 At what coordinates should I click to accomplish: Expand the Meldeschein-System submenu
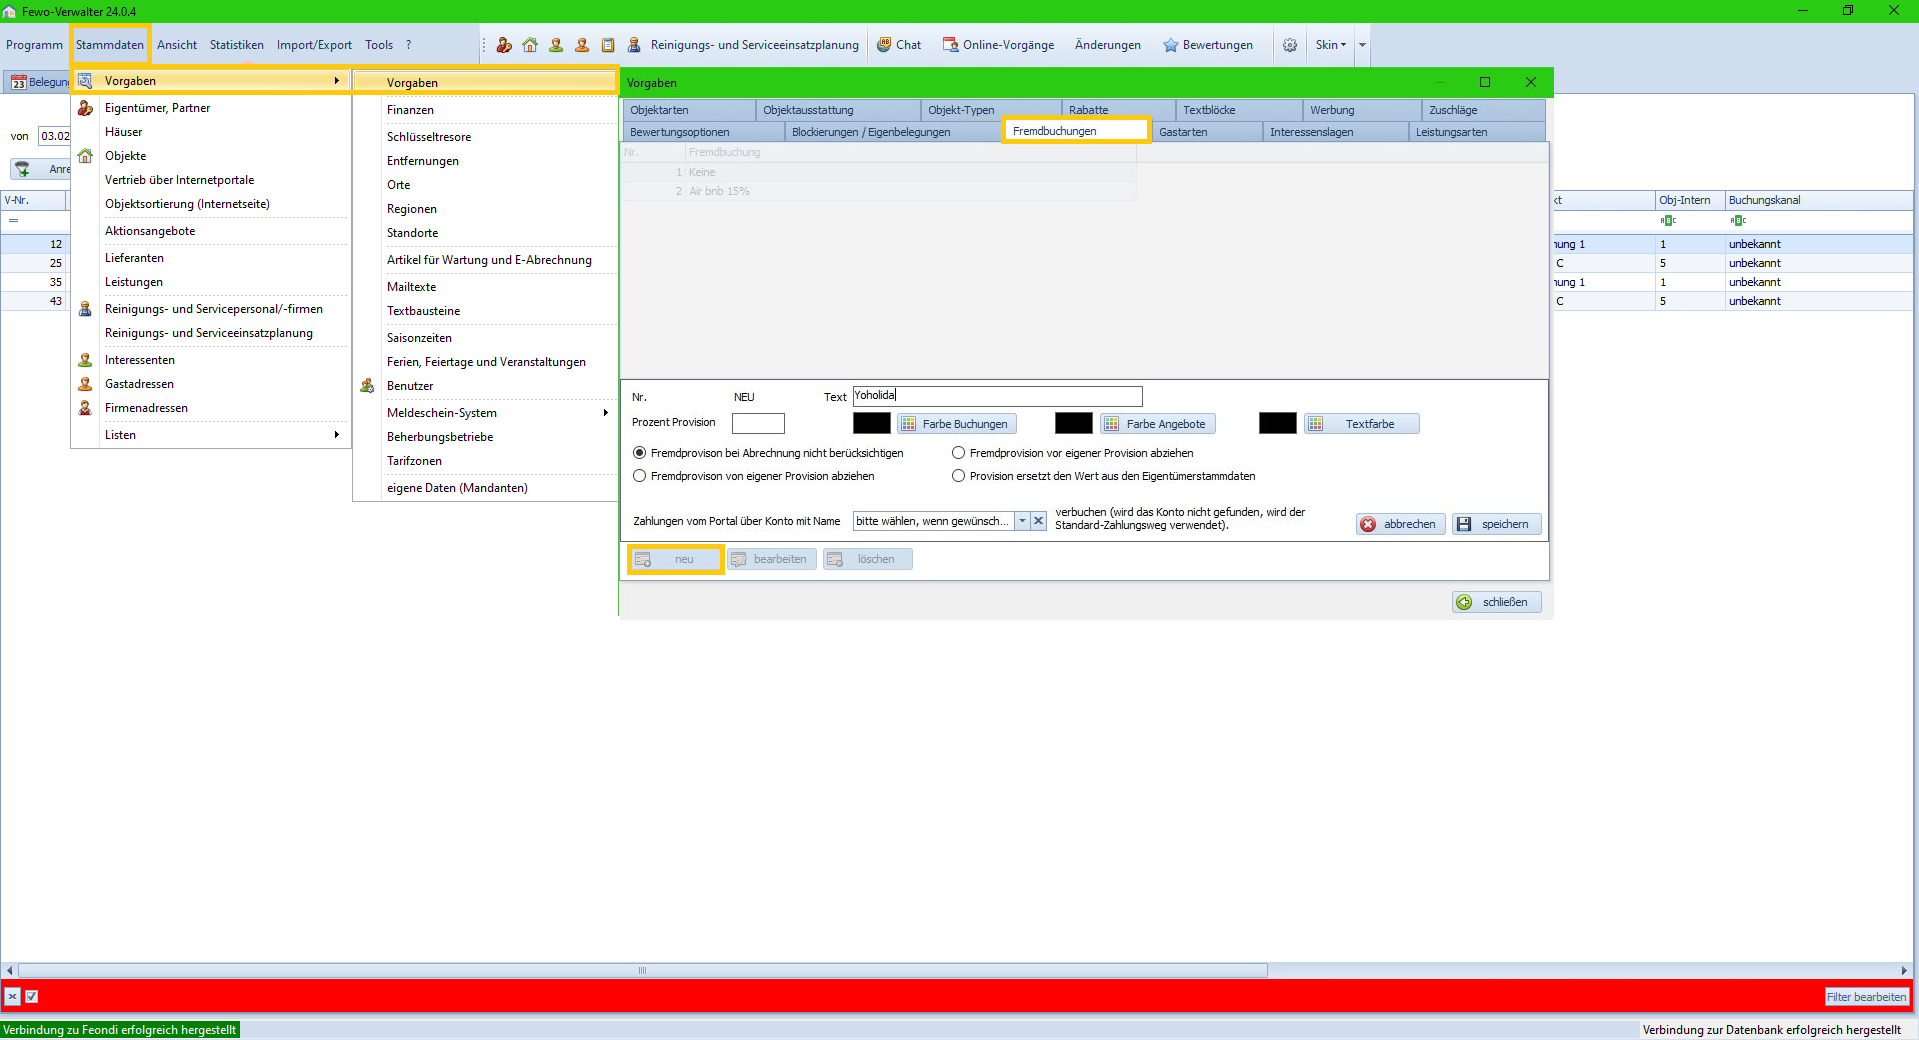(485, 413)
